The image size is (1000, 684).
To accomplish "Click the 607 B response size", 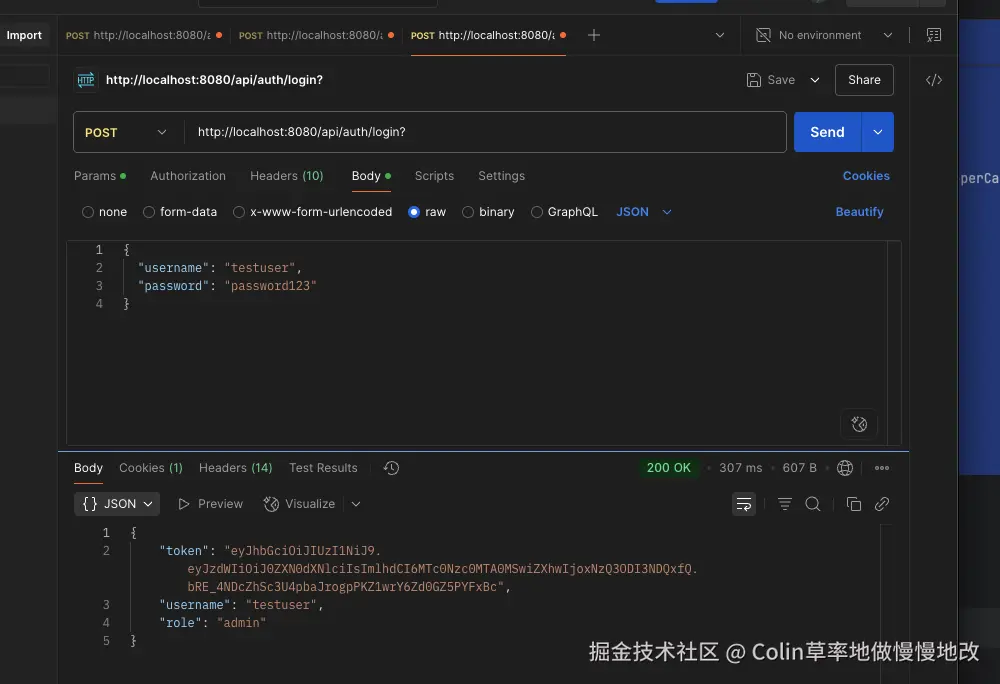I will click(x=799, y=468).
